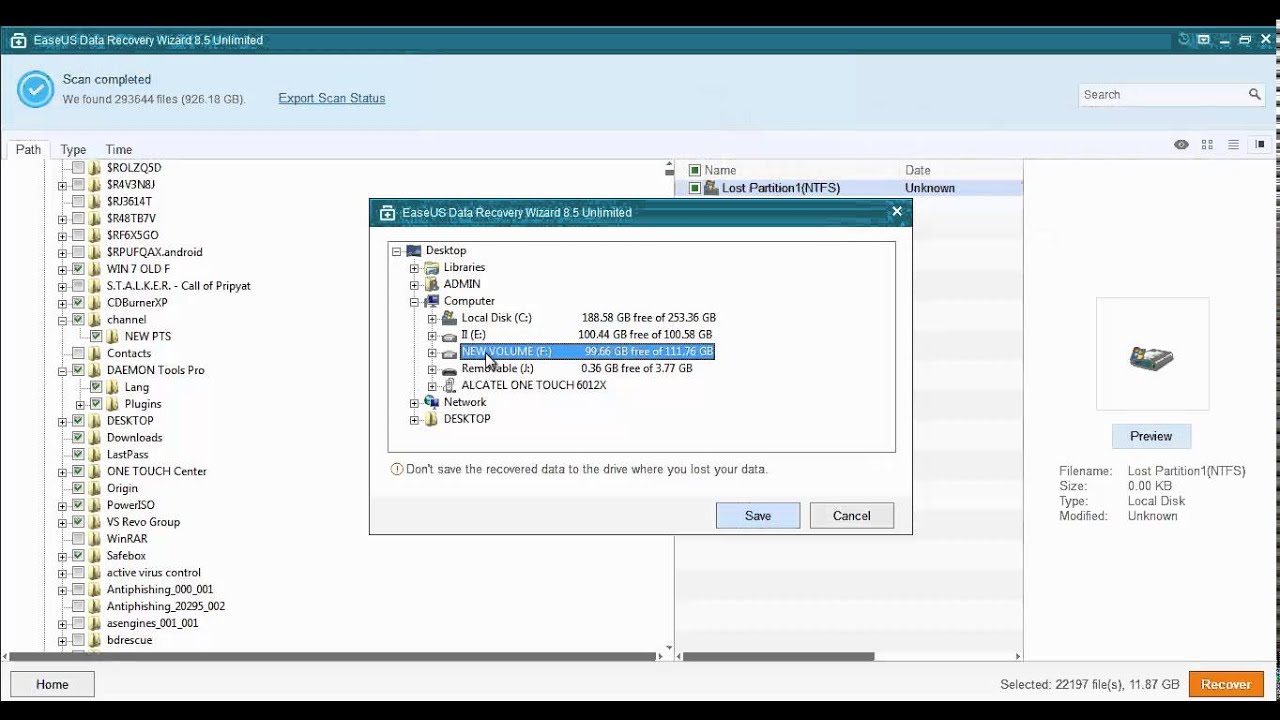Select NEW VOLUME (F:) in dialog tree
The height and width of the screenshot is (720, 1280).
tap(587, 352)
